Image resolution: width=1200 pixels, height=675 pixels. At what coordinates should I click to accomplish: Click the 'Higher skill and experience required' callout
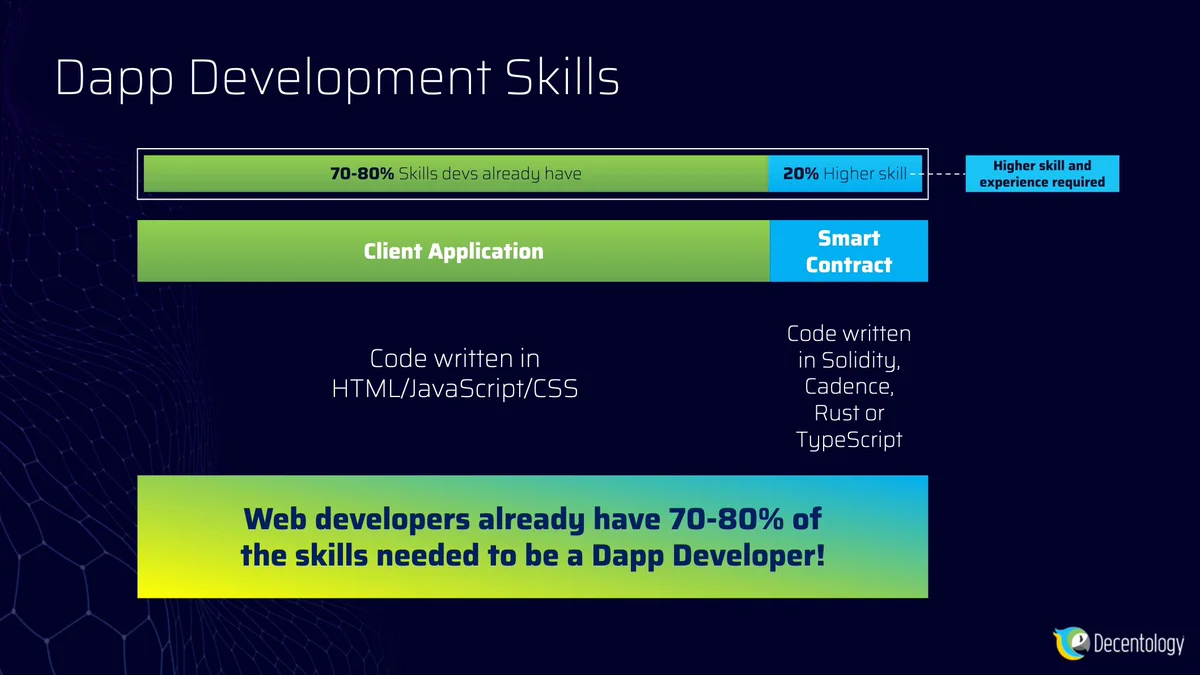pyautogui.click(x=1042, y=174)
